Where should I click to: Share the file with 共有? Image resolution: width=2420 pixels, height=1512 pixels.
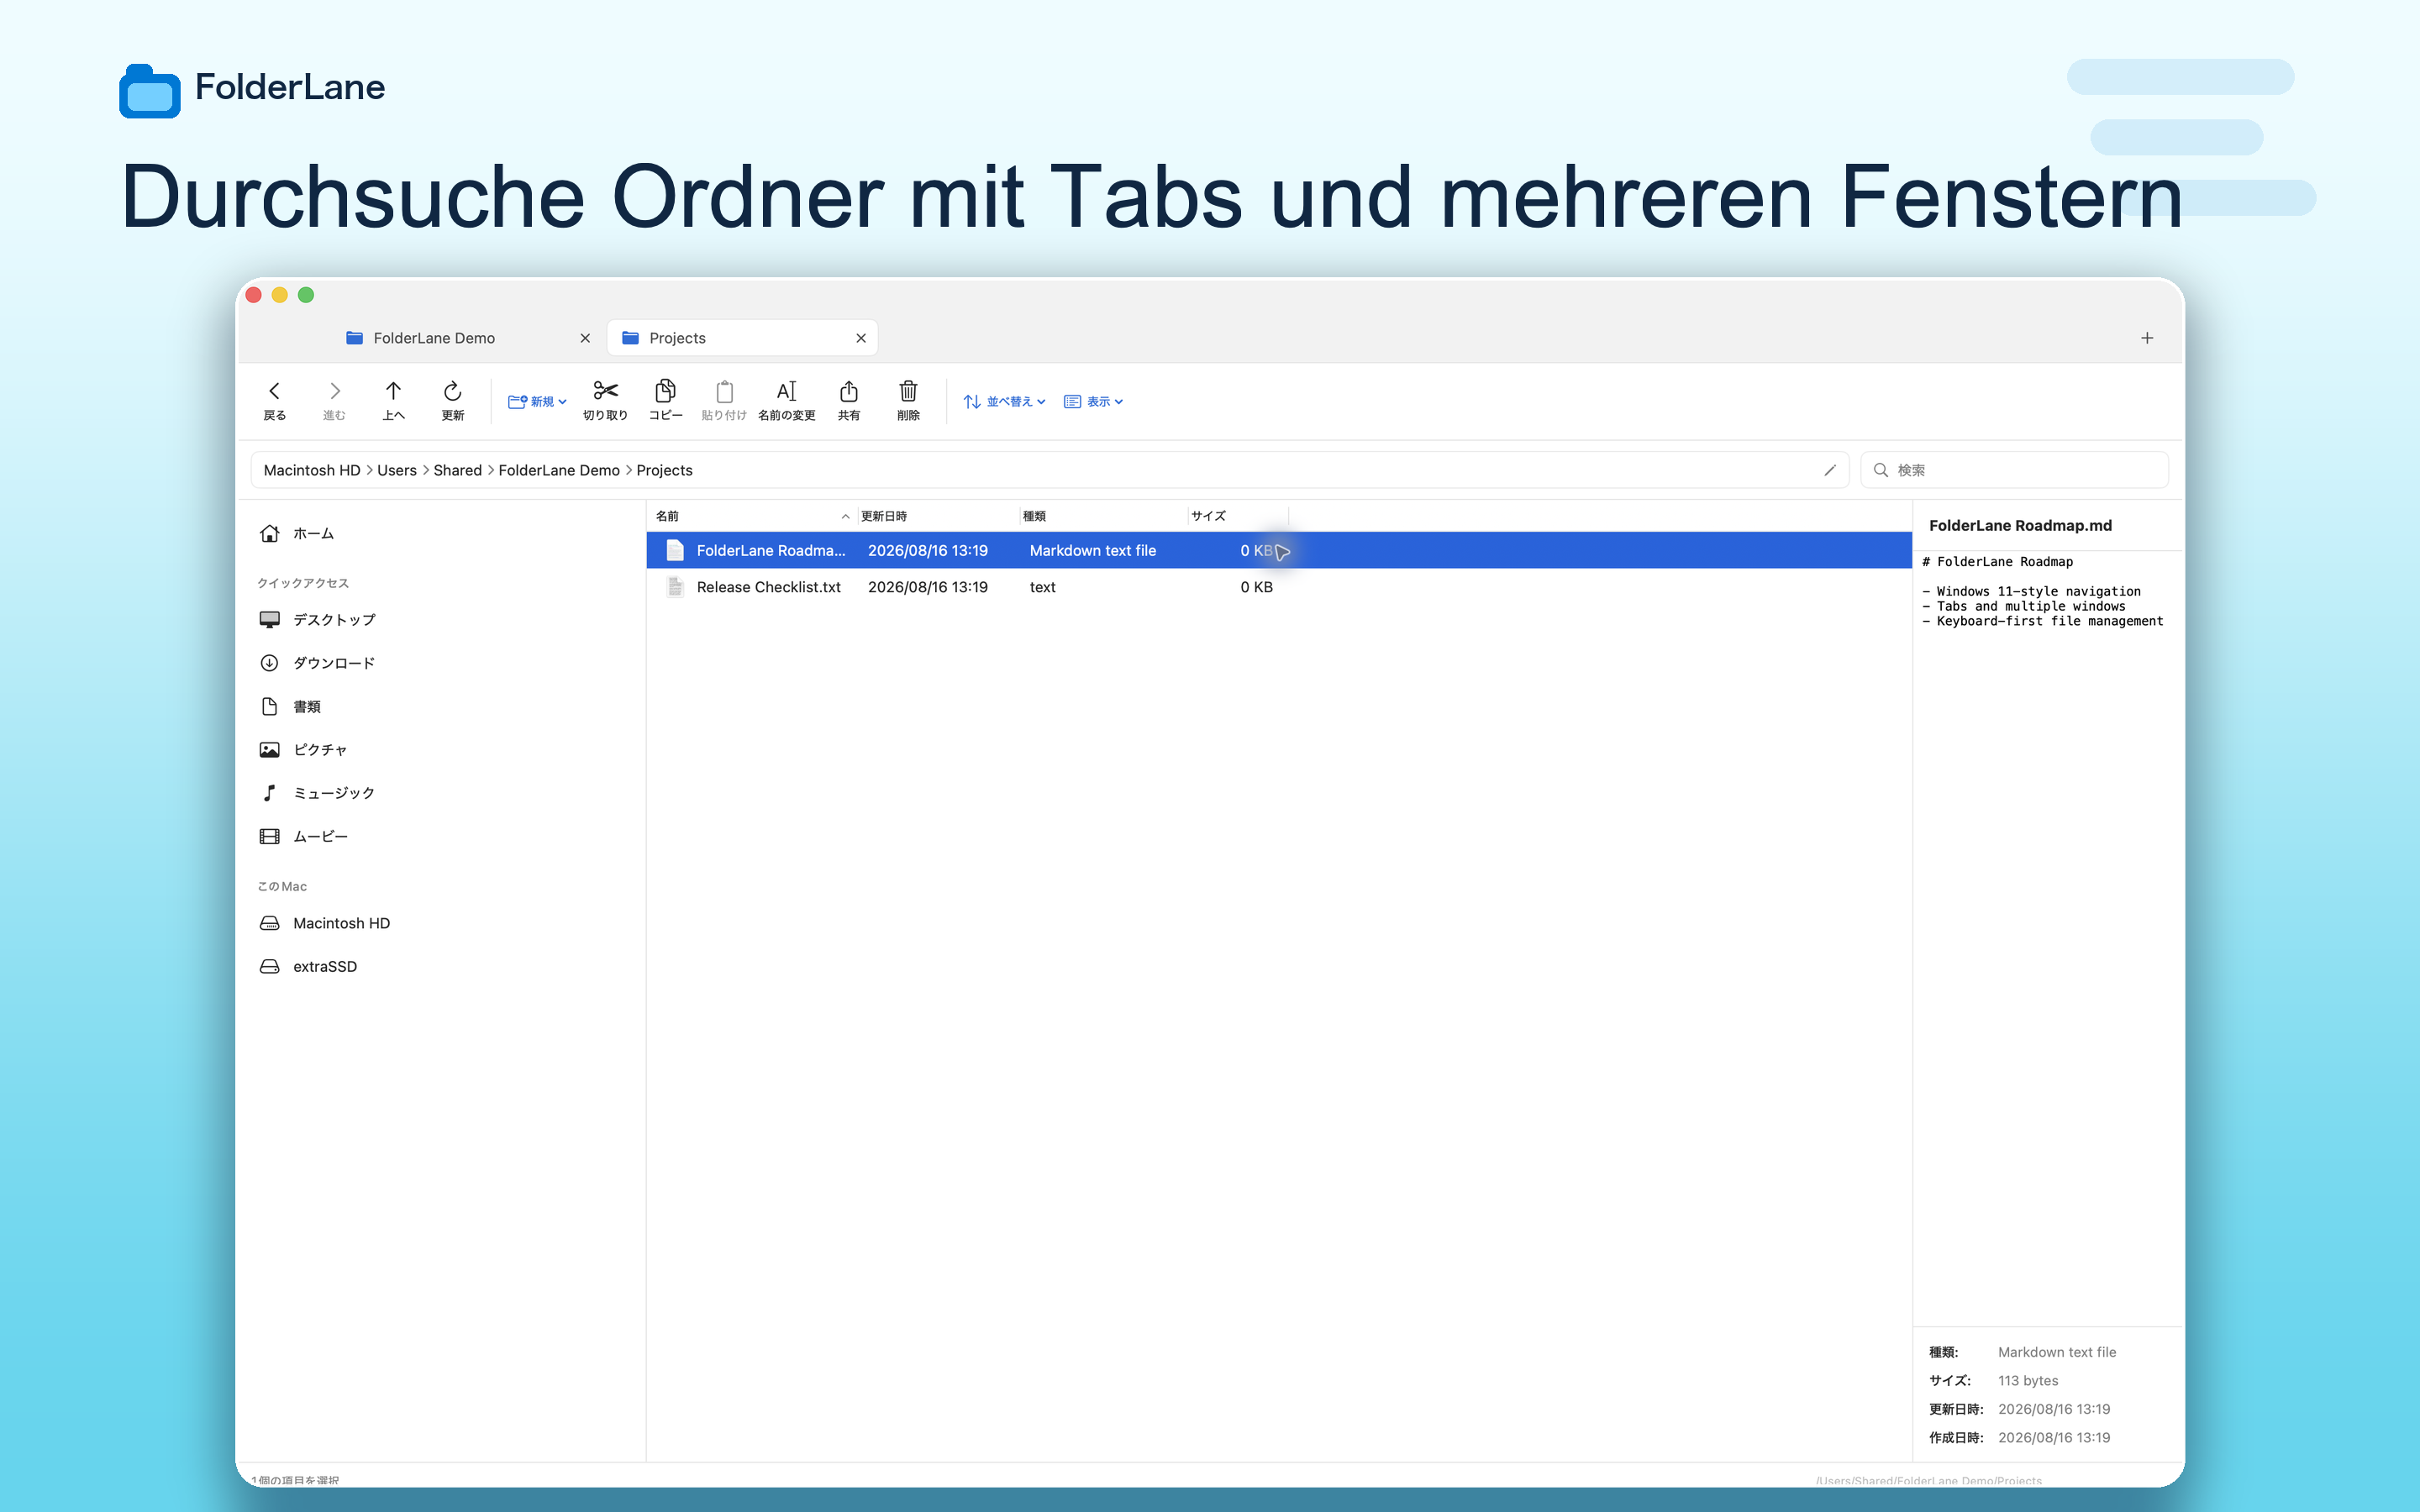click(848, 400)
